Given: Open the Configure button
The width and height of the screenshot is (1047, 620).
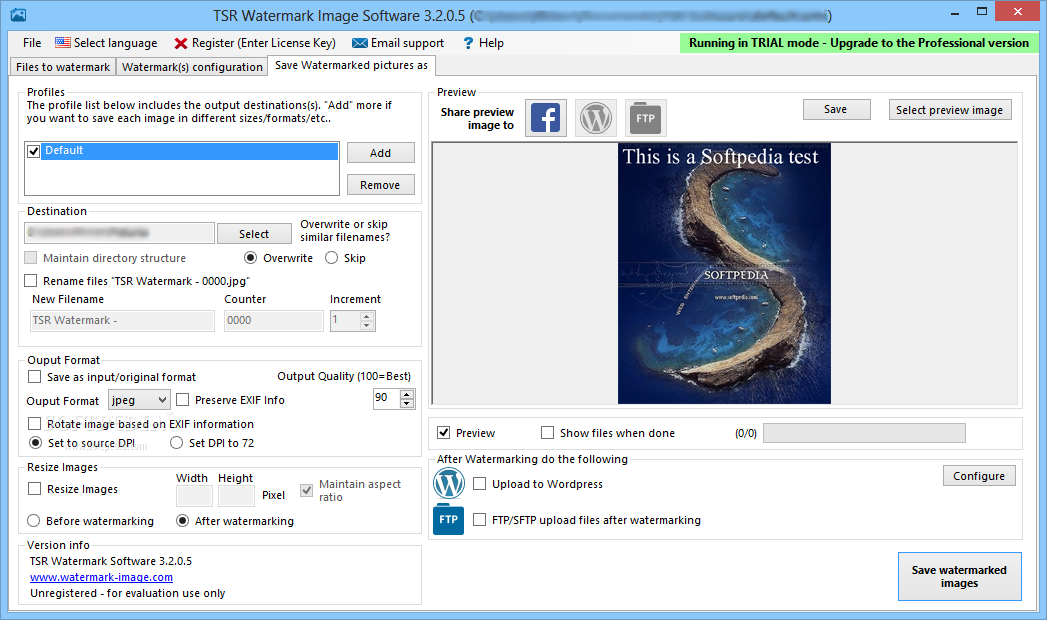Looking at the screenshot, I should [979, 476].
